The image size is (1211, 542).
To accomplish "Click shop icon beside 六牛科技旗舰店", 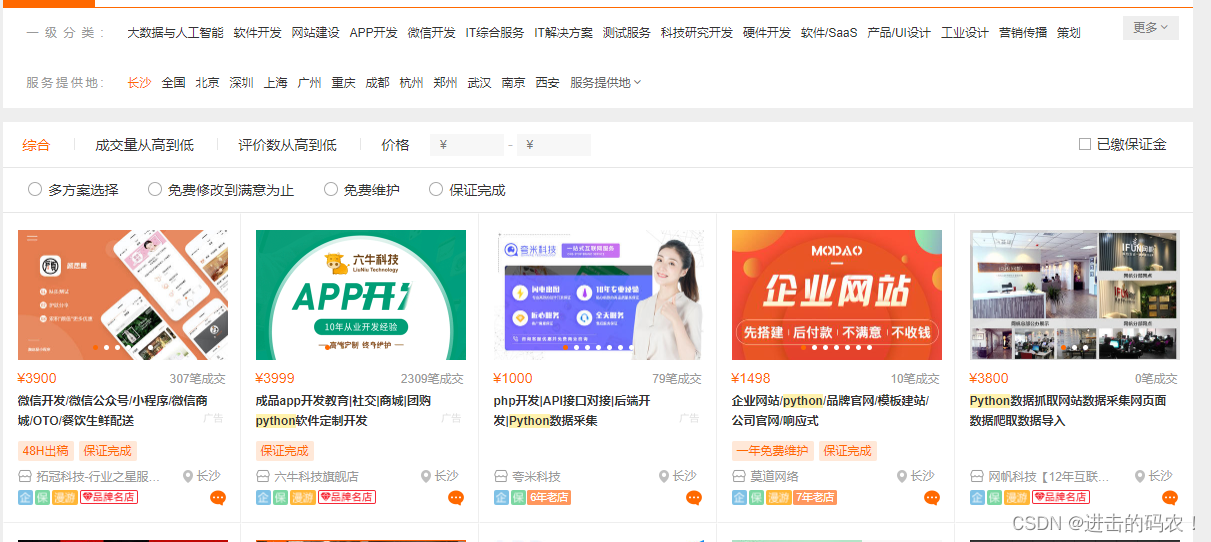I will point(263,477).
